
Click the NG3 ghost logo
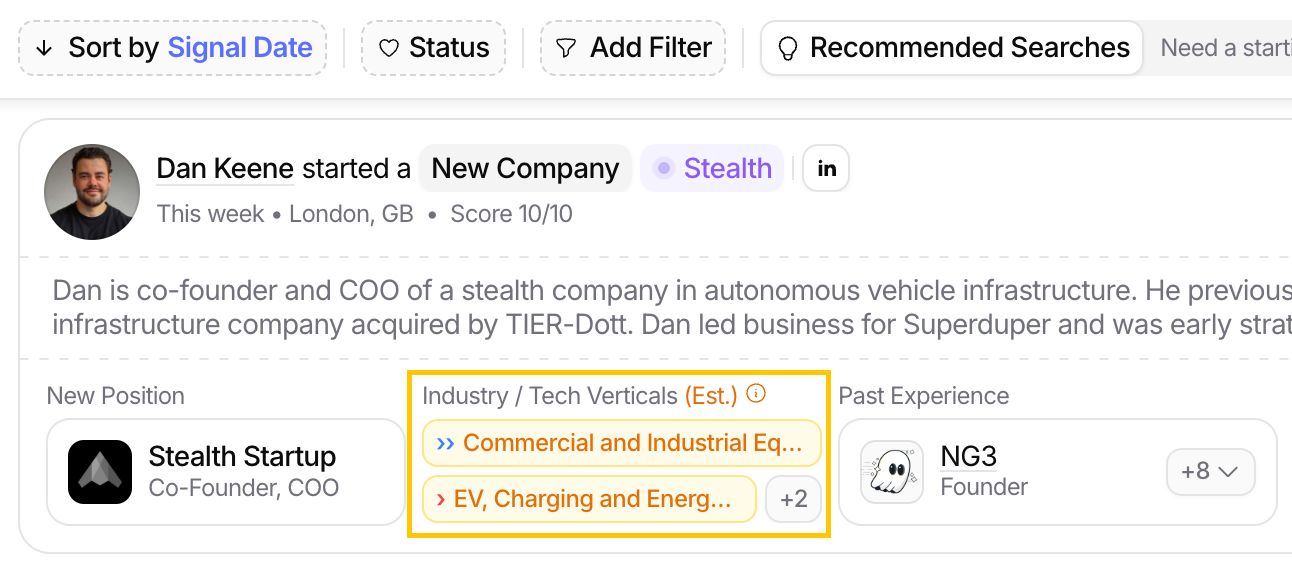[x=892, y=471]
